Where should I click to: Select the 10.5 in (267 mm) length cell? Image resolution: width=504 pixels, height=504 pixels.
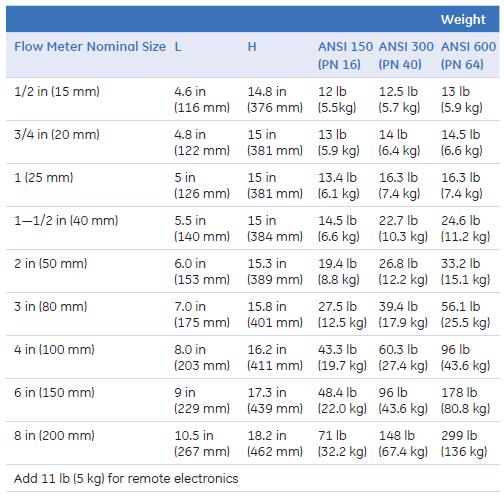click(x=202, y=443)
